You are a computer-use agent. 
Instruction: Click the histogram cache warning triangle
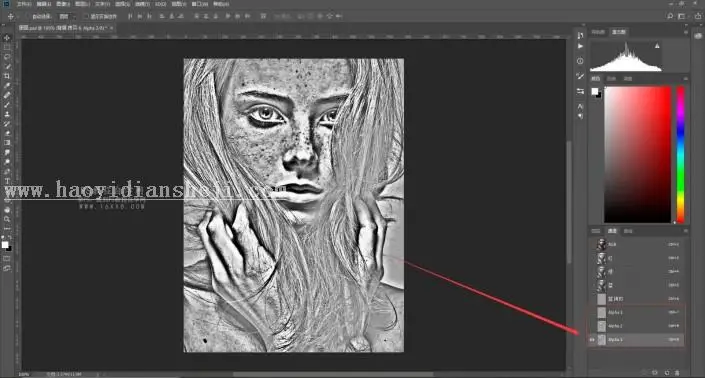657,46
